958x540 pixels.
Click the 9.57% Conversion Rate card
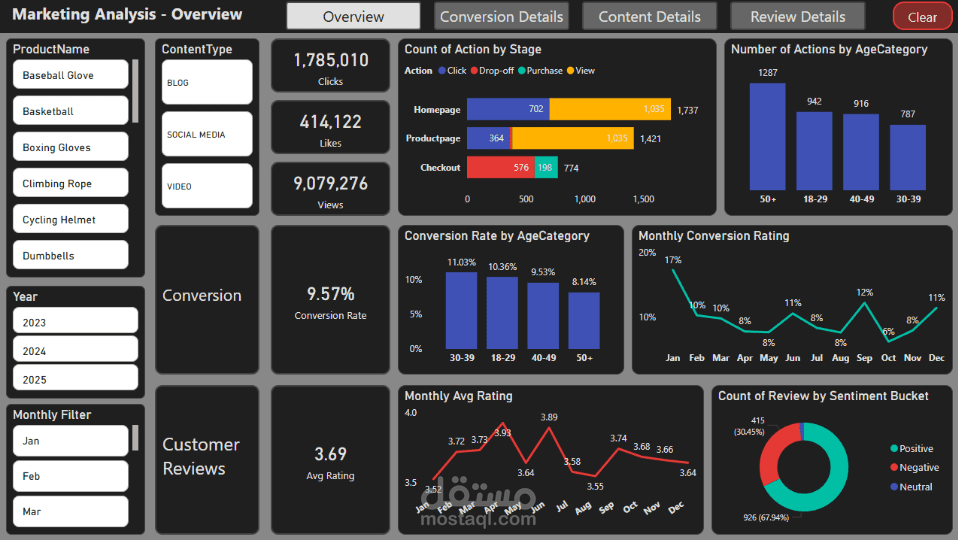(330, 300)
